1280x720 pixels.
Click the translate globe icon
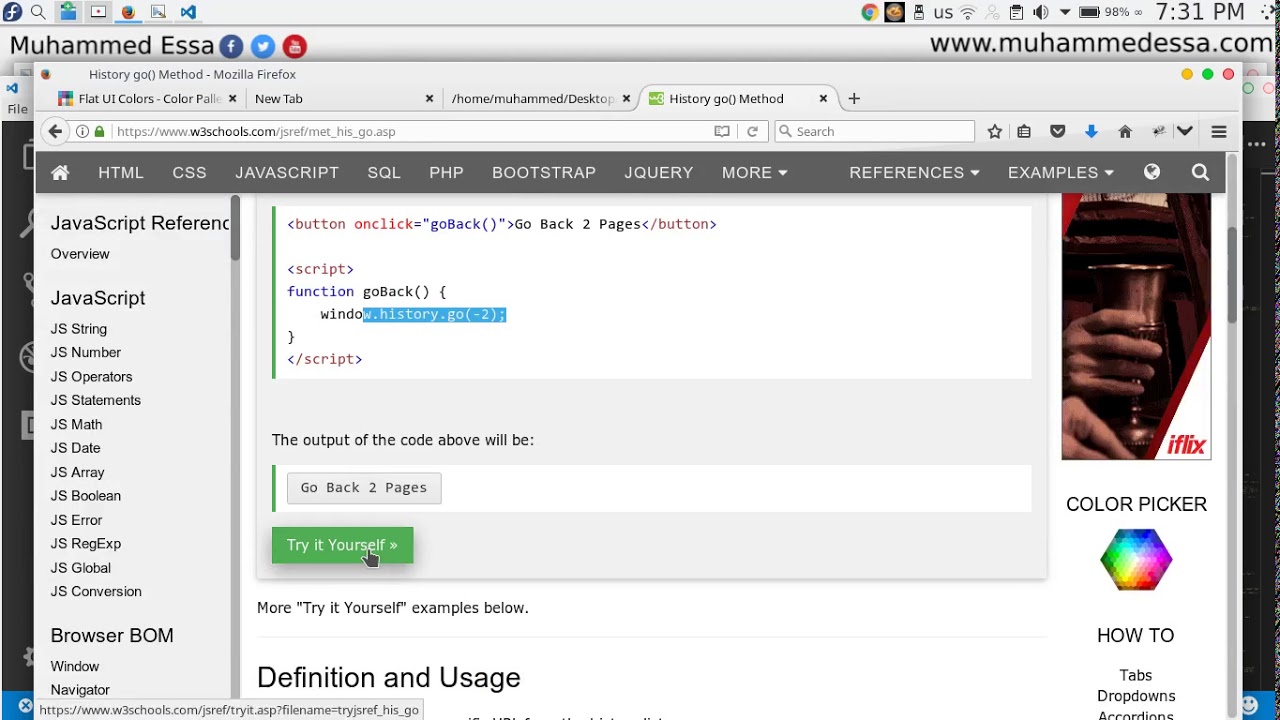coord(1152,173)
